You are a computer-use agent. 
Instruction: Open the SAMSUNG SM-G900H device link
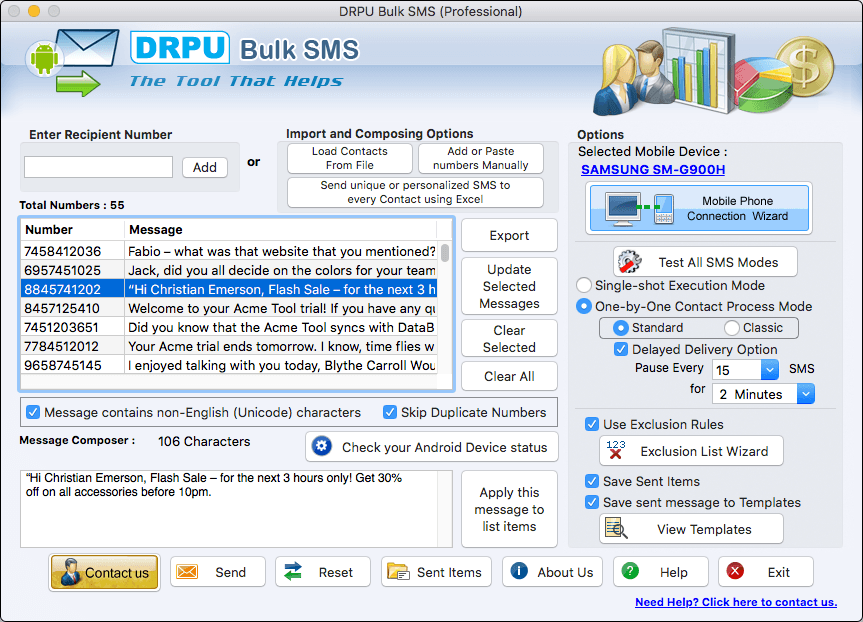(x=653, y=170)
